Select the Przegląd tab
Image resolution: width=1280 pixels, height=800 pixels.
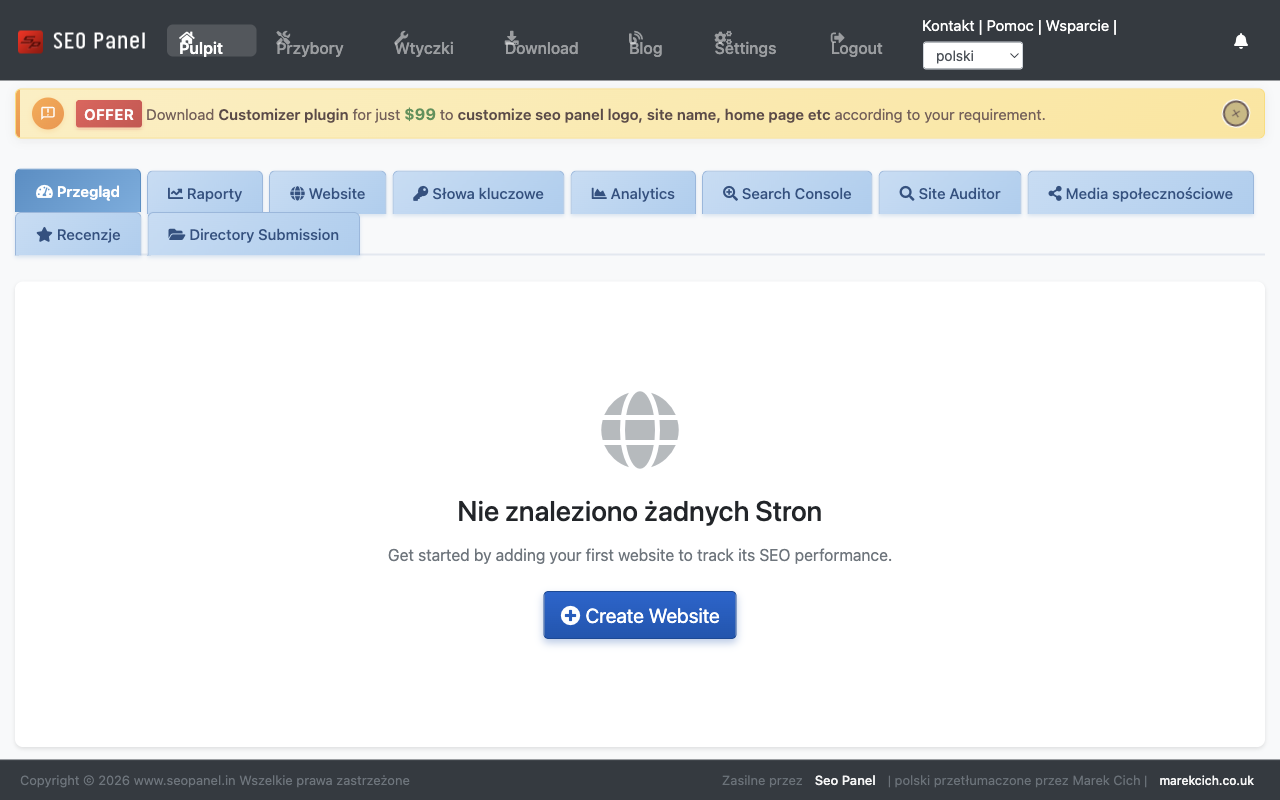coord(78,191)
